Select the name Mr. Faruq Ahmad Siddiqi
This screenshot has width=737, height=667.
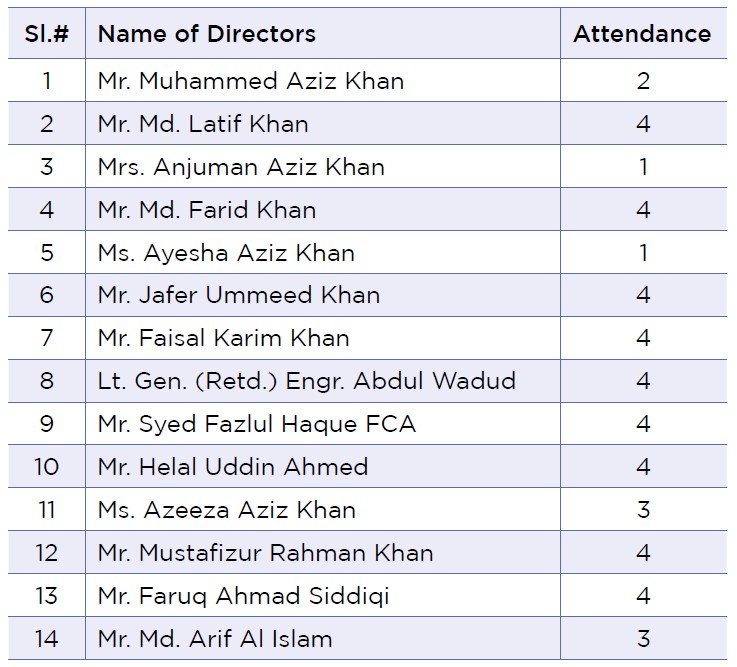pos(243,596)
